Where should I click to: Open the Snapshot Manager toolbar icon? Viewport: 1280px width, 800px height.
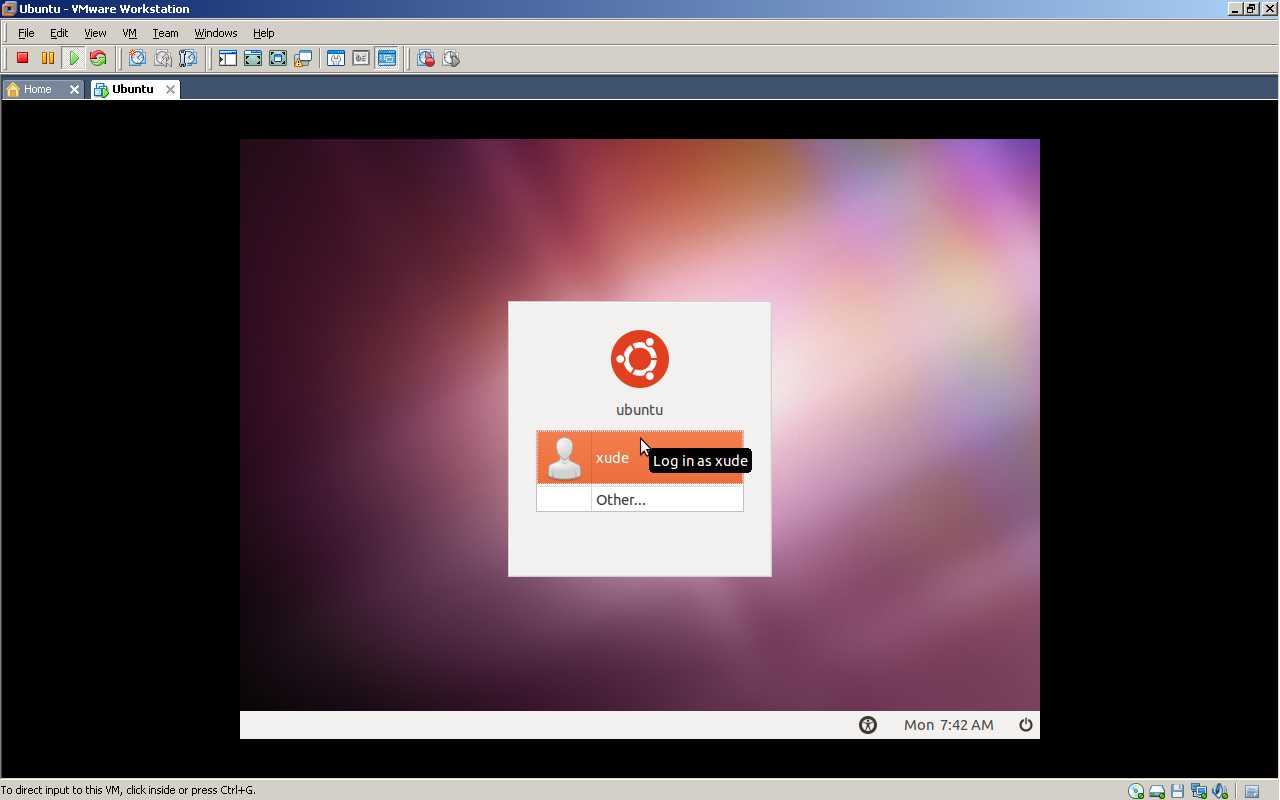tap(187, 59)
